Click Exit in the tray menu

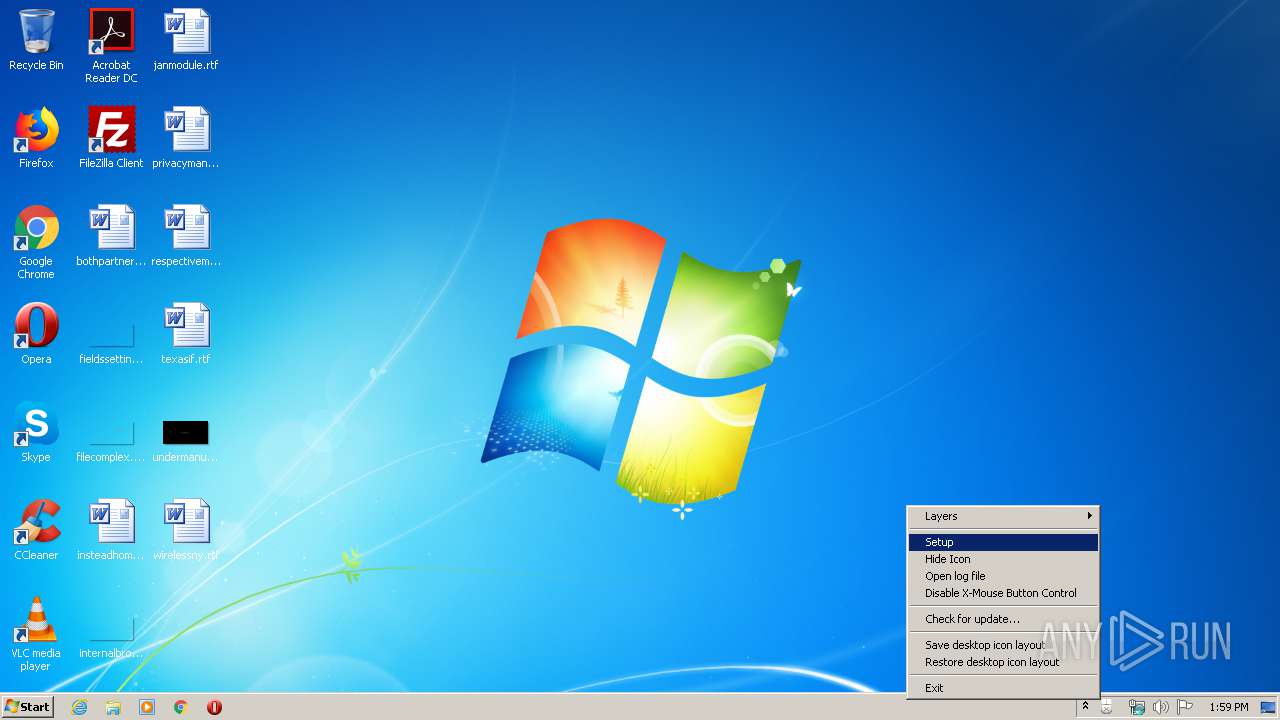pyautogui.click(x=1003, y=688)
